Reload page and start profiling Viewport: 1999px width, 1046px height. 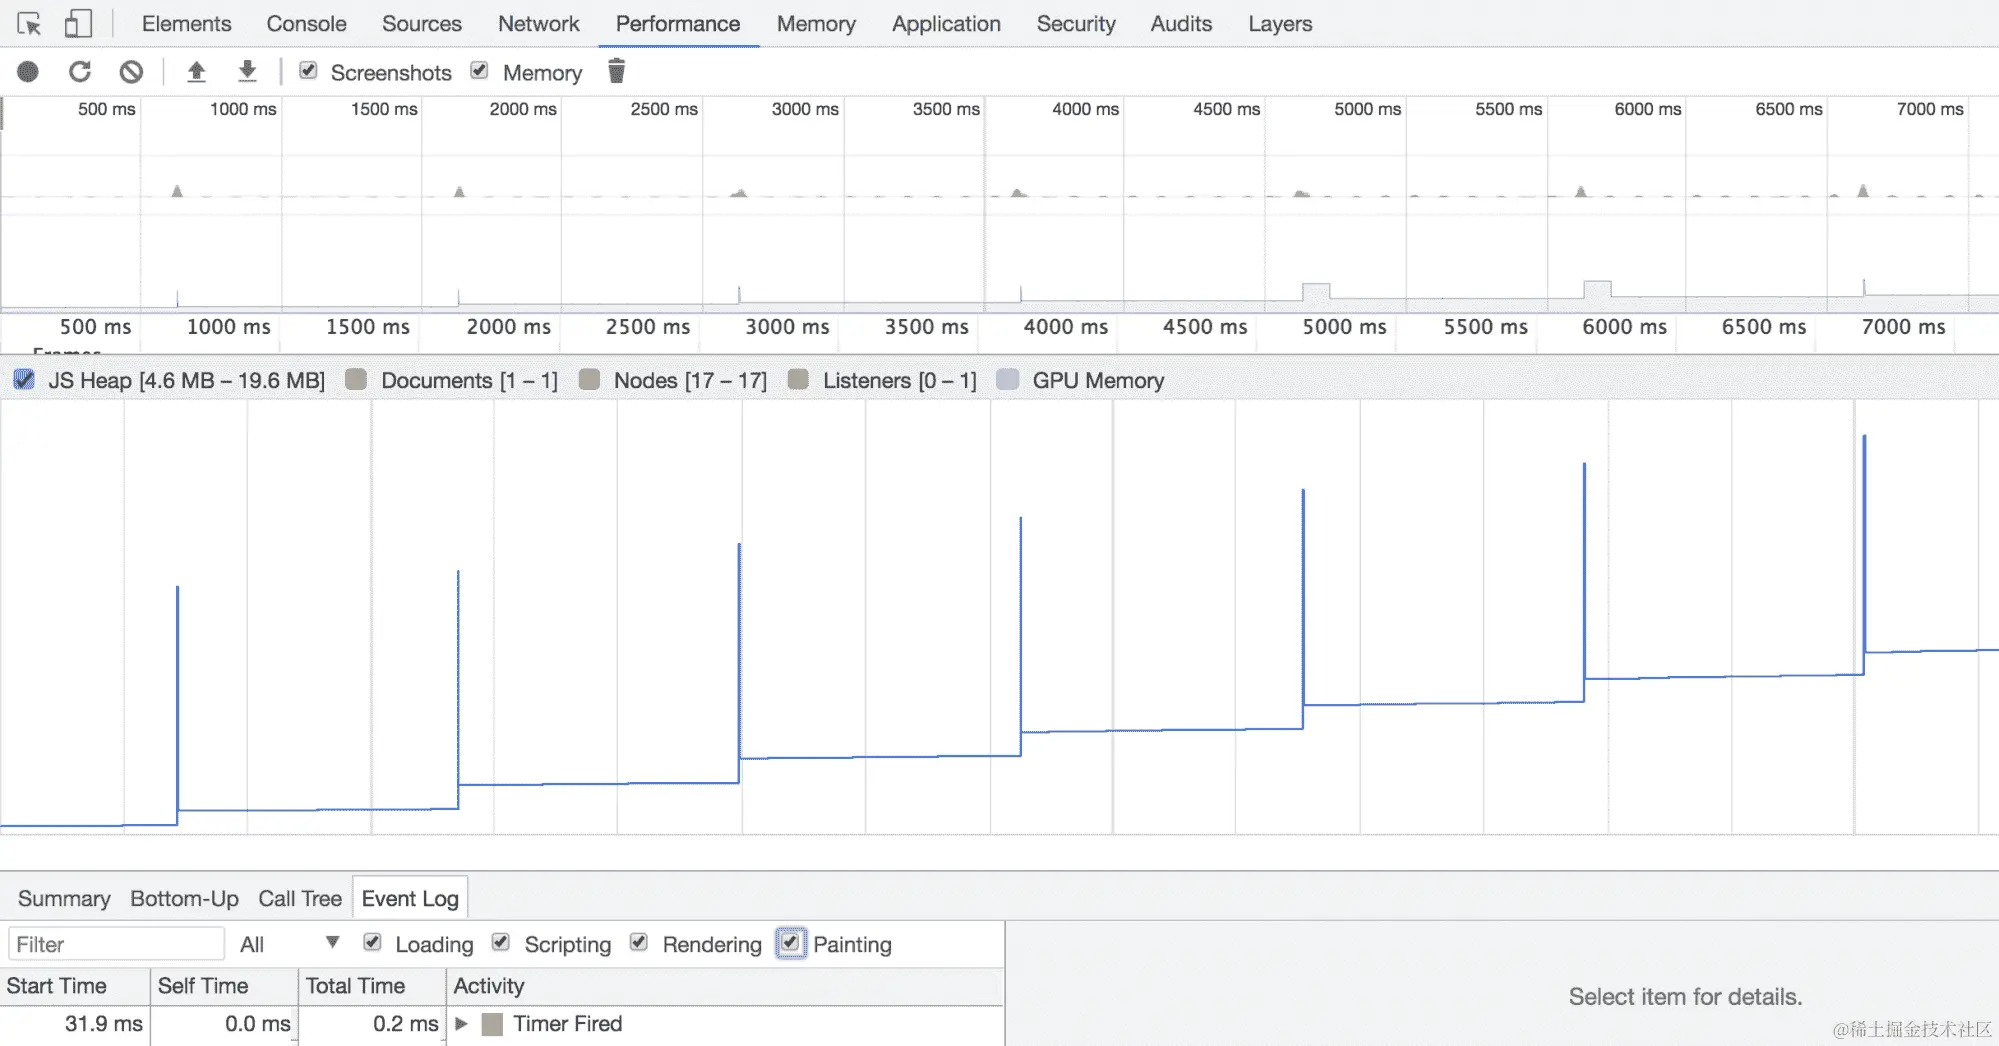coord(80,72)
